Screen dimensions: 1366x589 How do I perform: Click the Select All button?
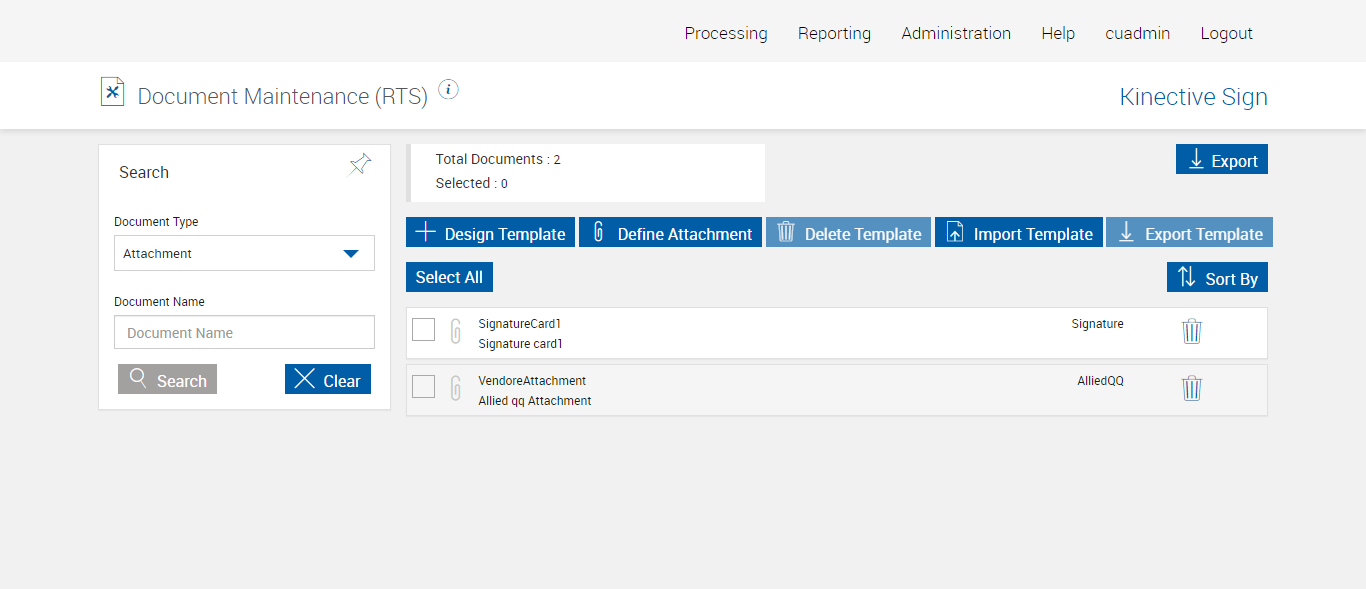449,277
